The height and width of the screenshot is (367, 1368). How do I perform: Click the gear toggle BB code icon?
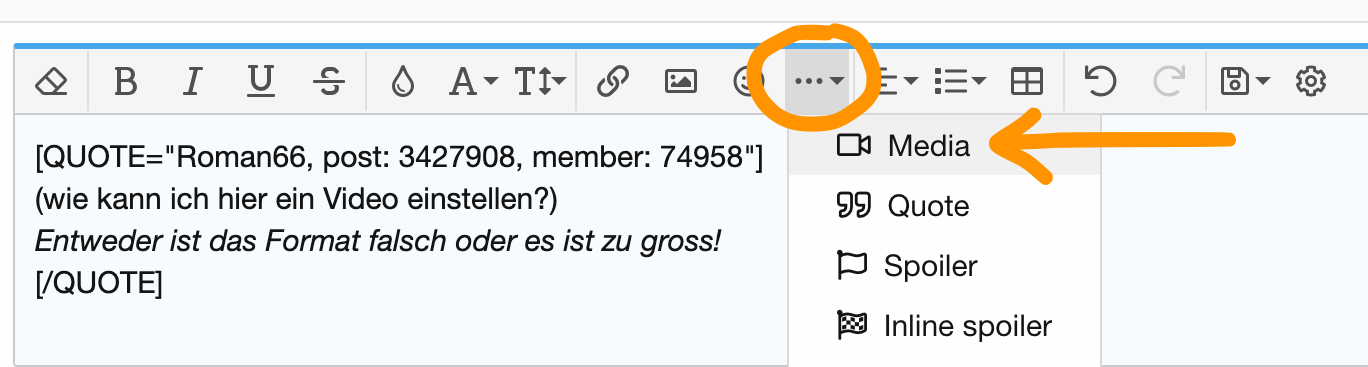[1311, 82]
